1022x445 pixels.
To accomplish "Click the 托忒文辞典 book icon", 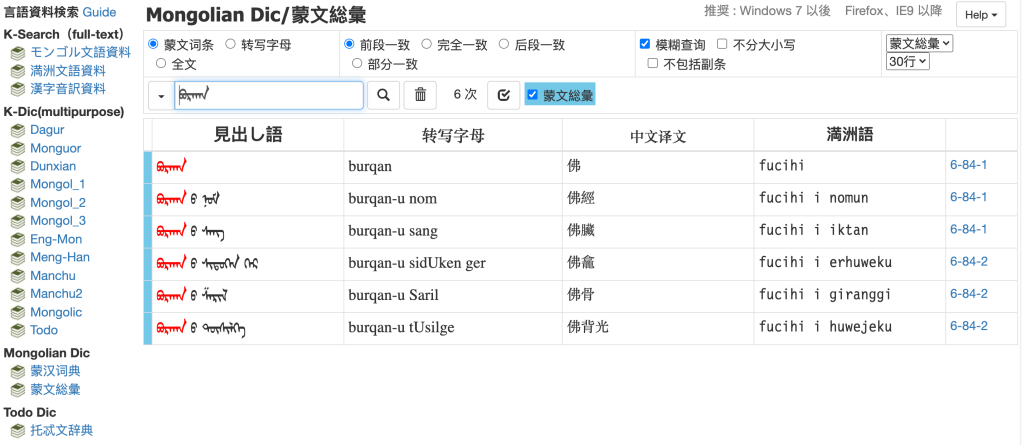I will tap(18, 431).
